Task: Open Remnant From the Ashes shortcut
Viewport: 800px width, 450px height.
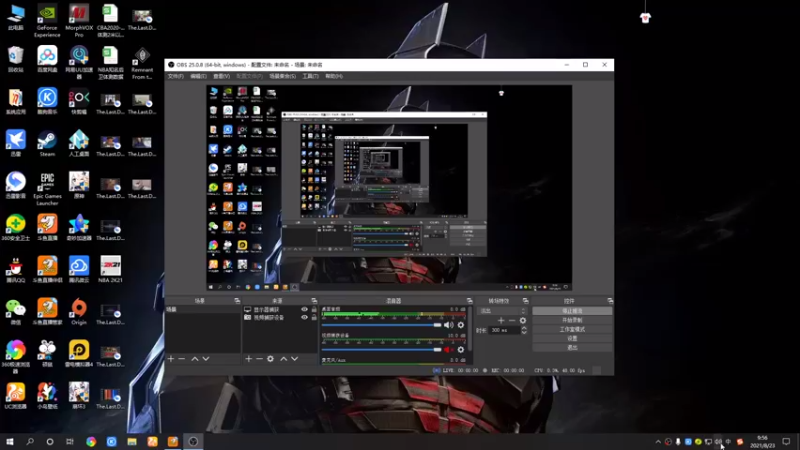Action: (x=142, y=63)
